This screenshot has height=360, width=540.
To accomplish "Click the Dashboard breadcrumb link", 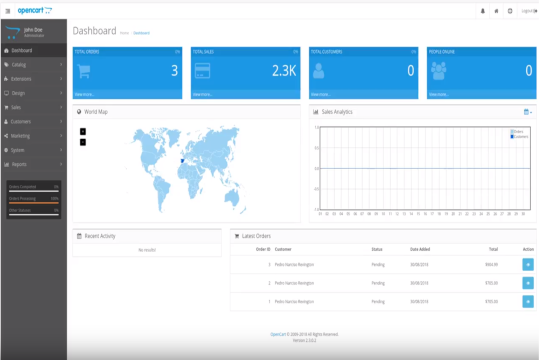I will coord(141,33).
